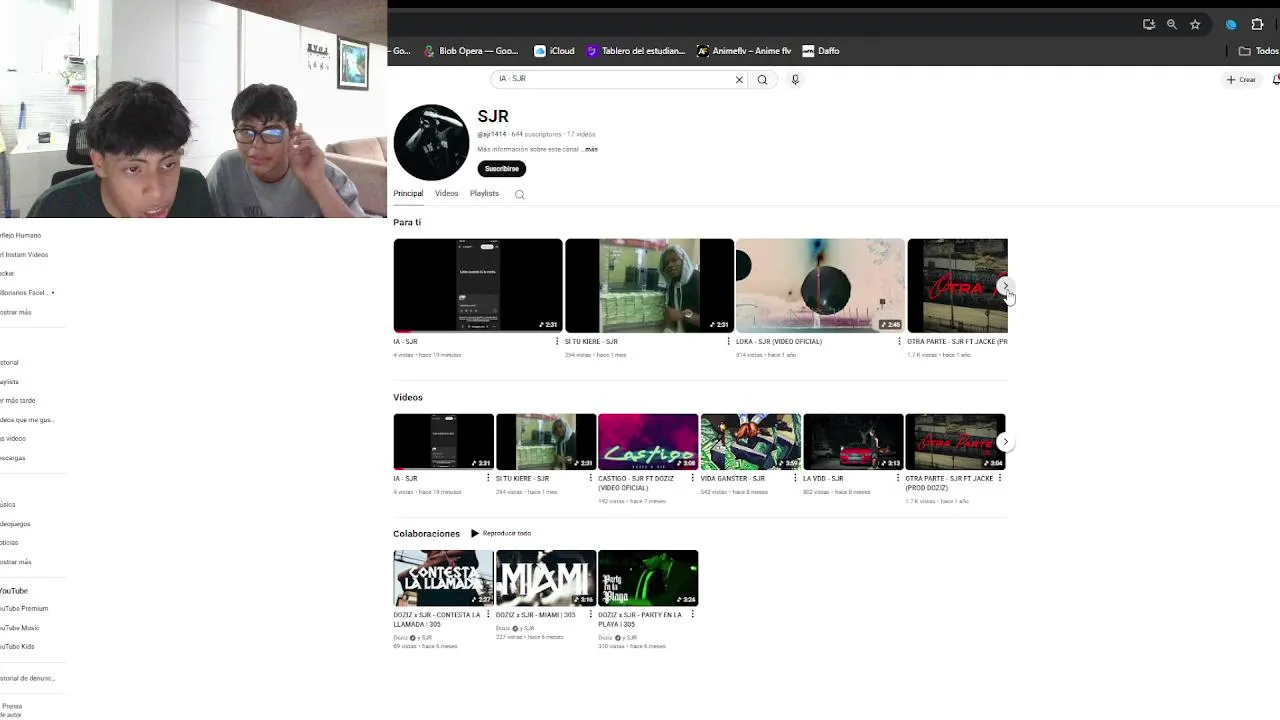The width and height of the screenshot is (1280, 720).
Task: Open the Chrome zoom magnifier icon
Action: click(1172, 24)
